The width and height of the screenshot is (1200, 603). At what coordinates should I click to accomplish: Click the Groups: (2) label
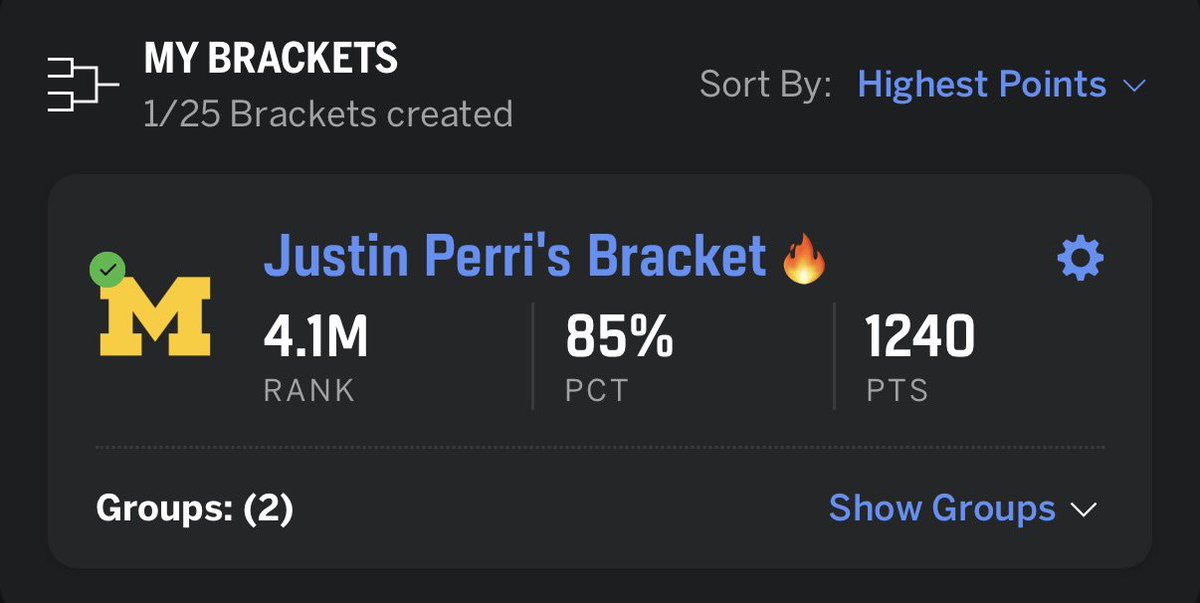(x=195, y=510)
